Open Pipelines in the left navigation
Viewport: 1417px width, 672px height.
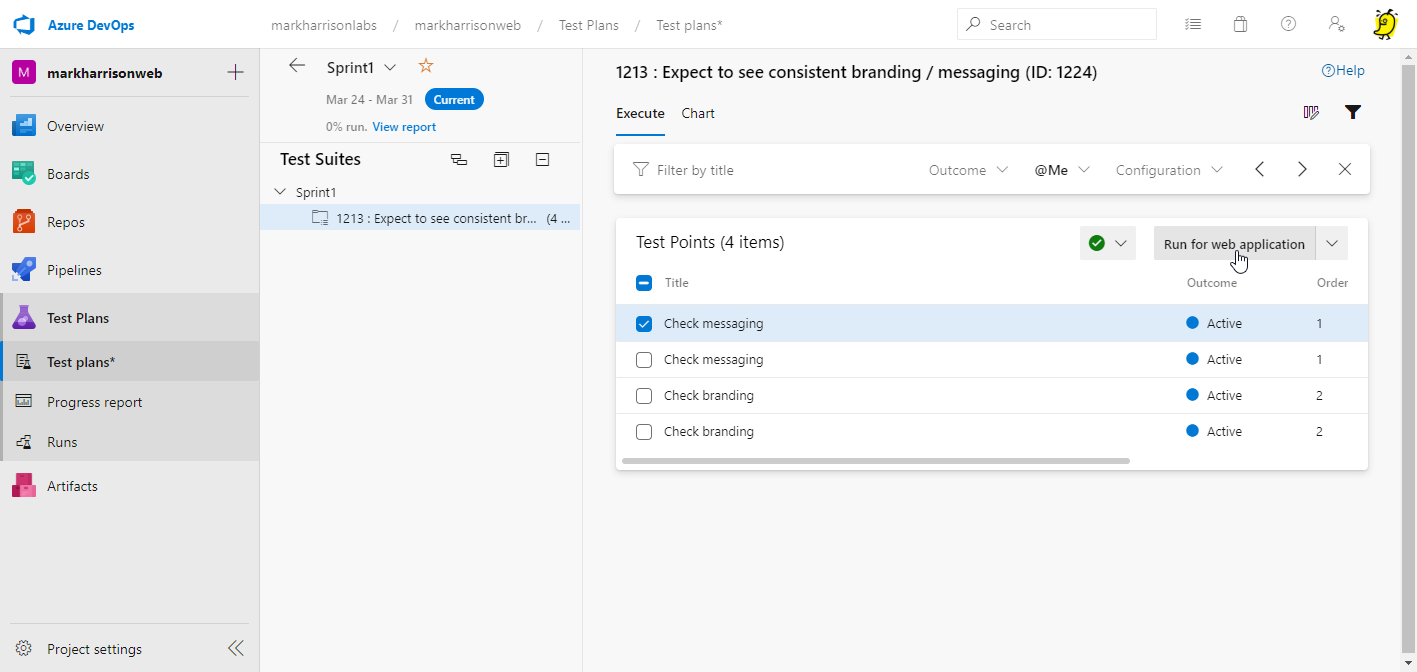pos(74,270)
